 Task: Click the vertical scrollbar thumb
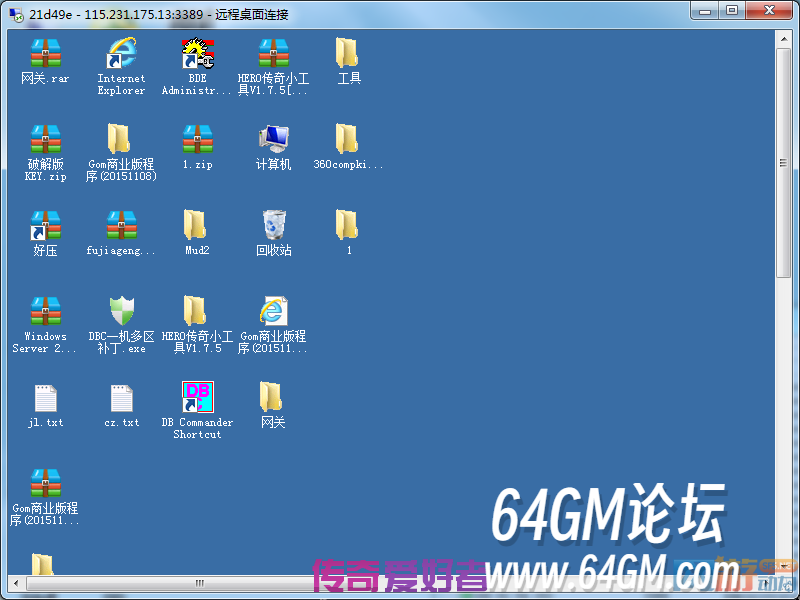[x=783, y=163]
